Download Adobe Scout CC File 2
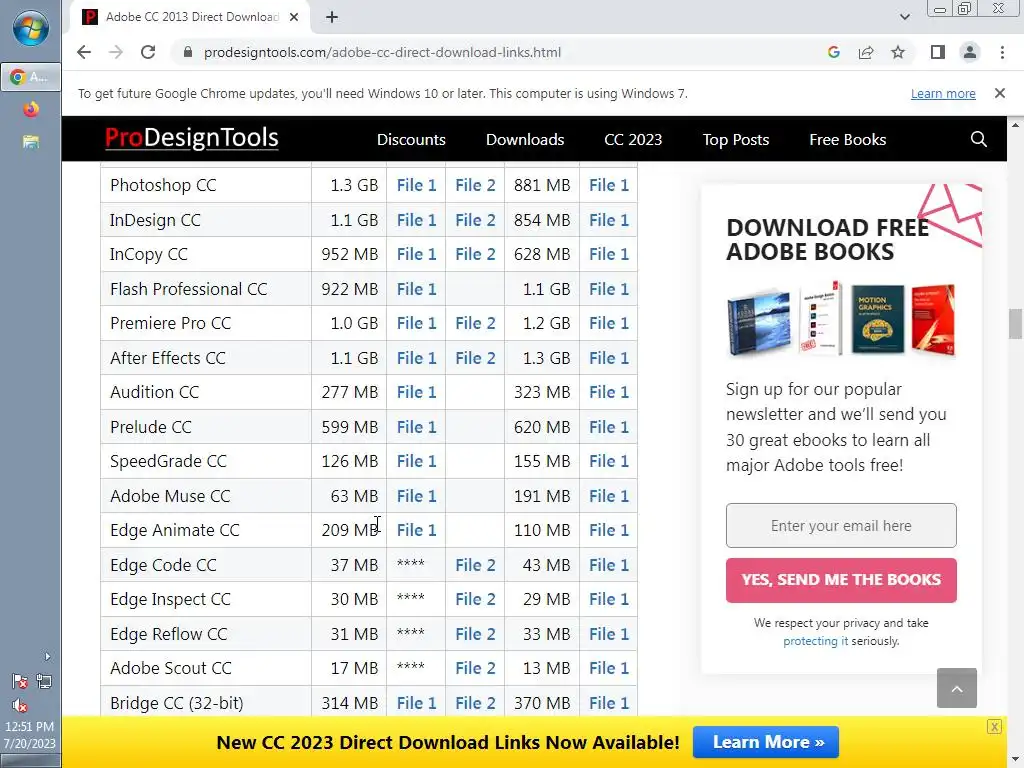 (475, 668)
